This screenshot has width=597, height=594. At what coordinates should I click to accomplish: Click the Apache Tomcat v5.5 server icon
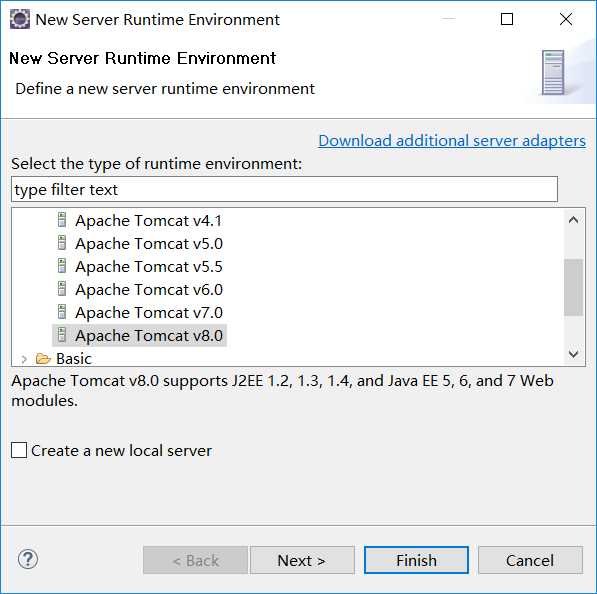[62, 266]
